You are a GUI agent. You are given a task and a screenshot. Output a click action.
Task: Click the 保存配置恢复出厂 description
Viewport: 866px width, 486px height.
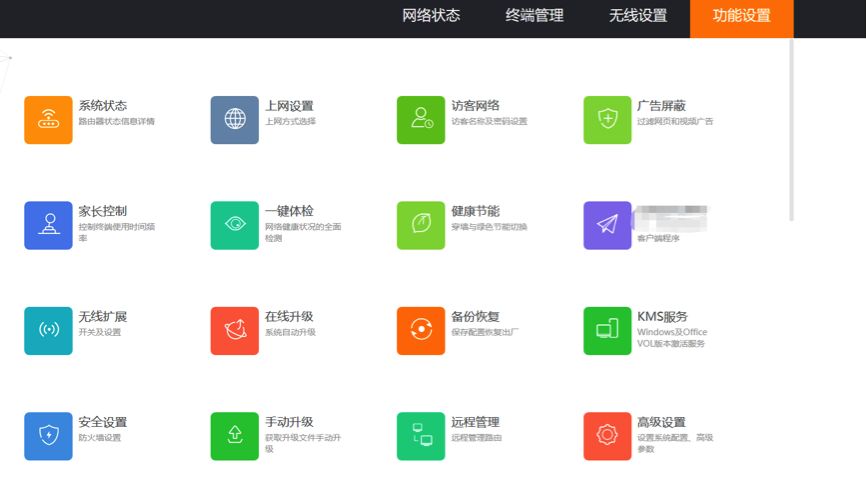point(485,332)
